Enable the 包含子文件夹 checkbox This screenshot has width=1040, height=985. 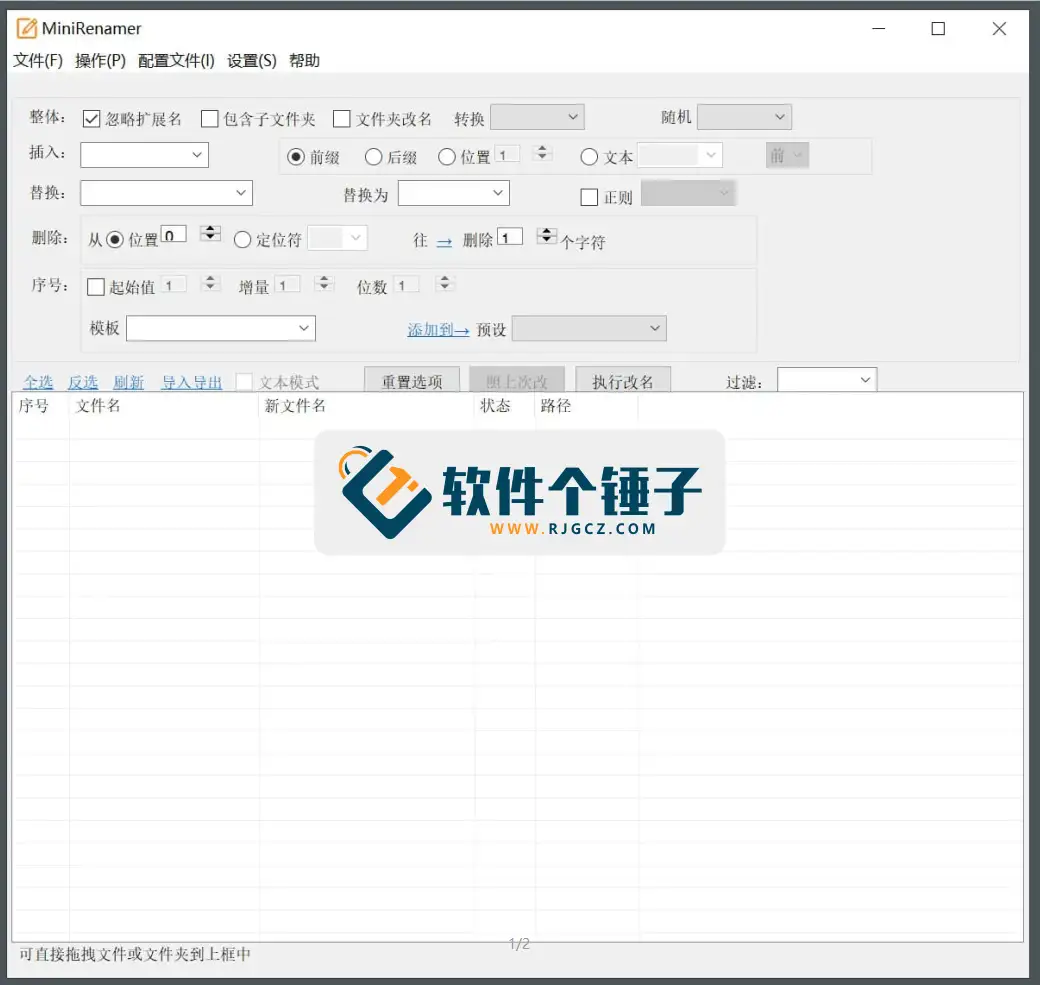(210, 119)
